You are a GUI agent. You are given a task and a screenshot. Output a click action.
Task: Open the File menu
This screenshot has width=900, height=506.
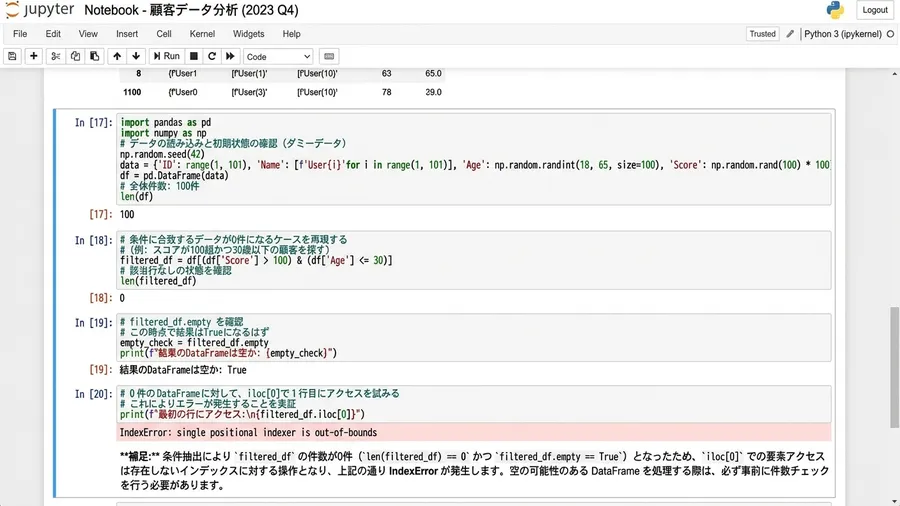click(x=20, y=34)
